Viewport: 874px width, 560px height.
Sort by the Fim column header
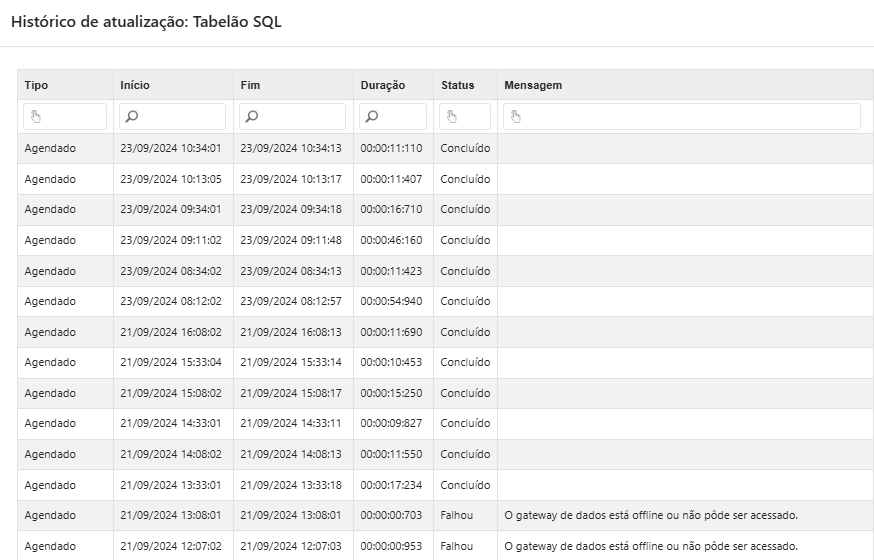click(x=250, y=85)
